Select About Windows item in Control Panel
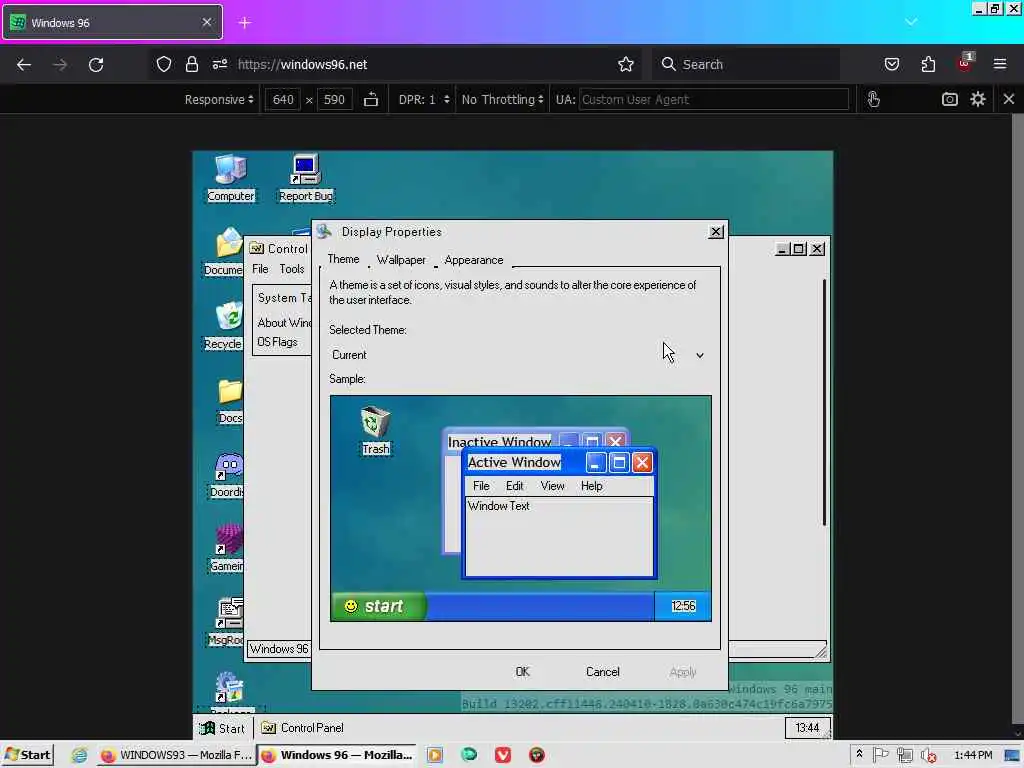The image size is (1024, 768). 283,323
